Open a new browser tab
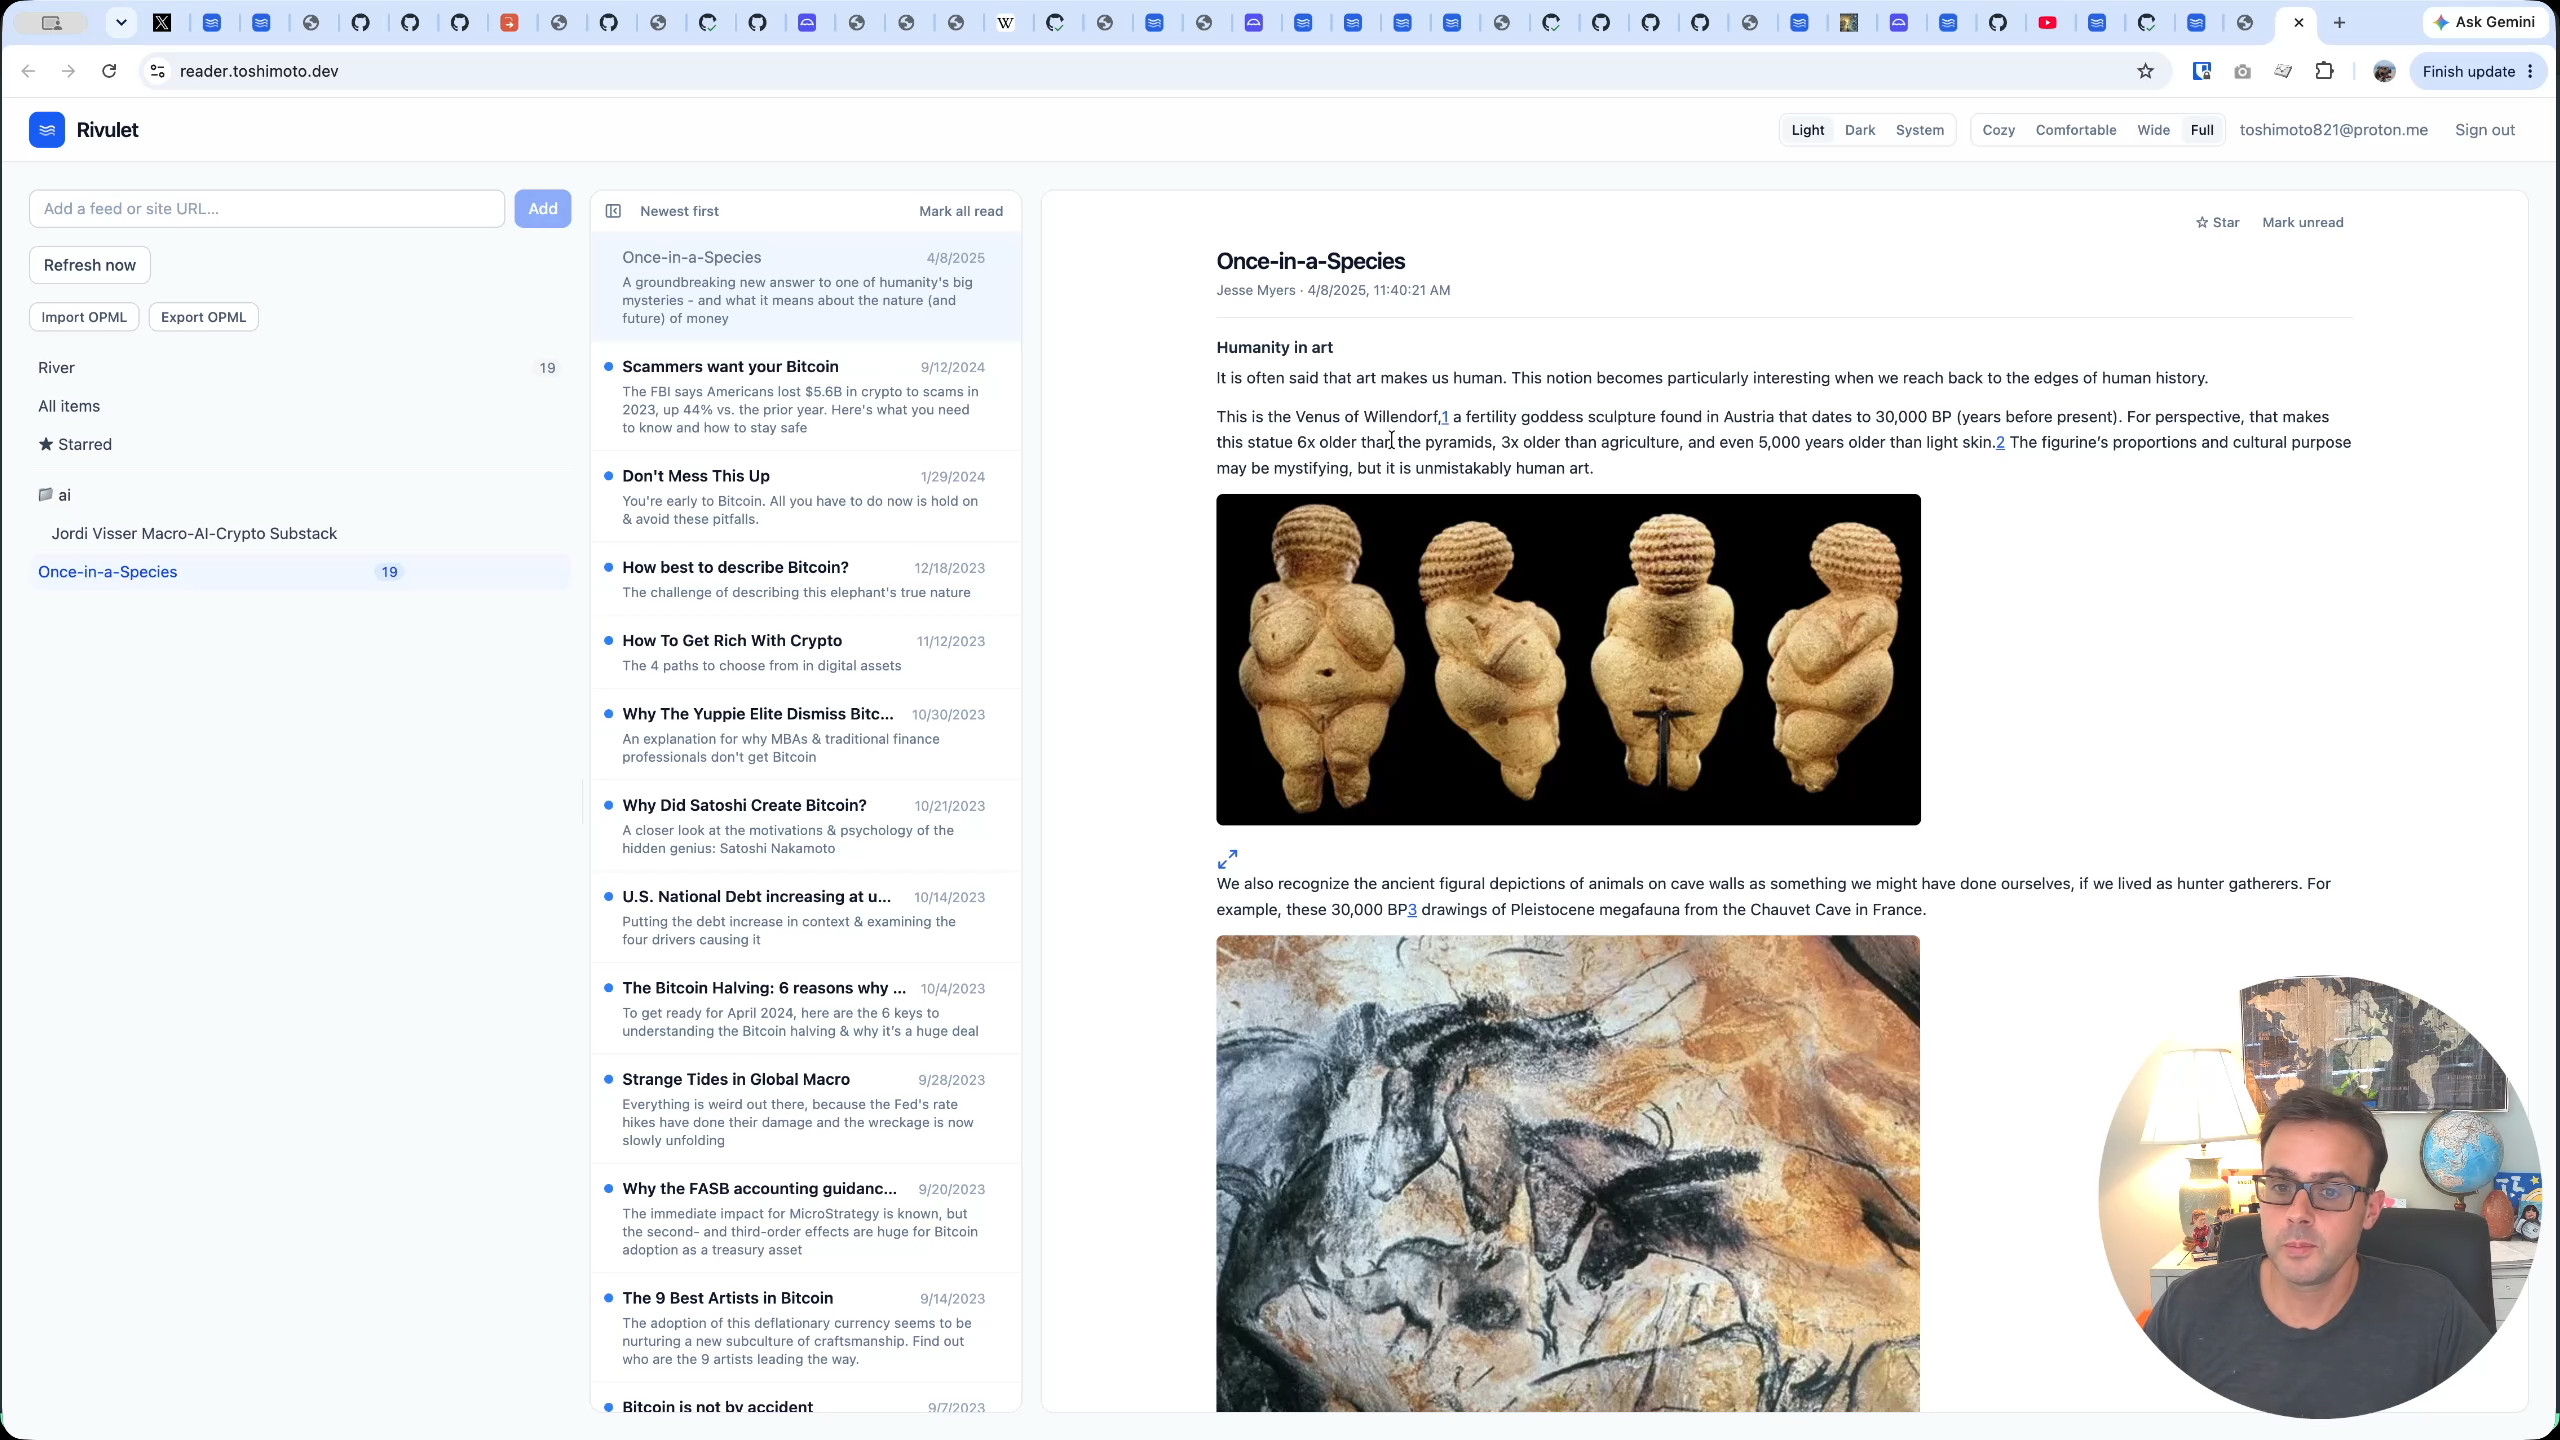The width and height of the screenshot is (2560, 1440). [x=2339, y=22]
